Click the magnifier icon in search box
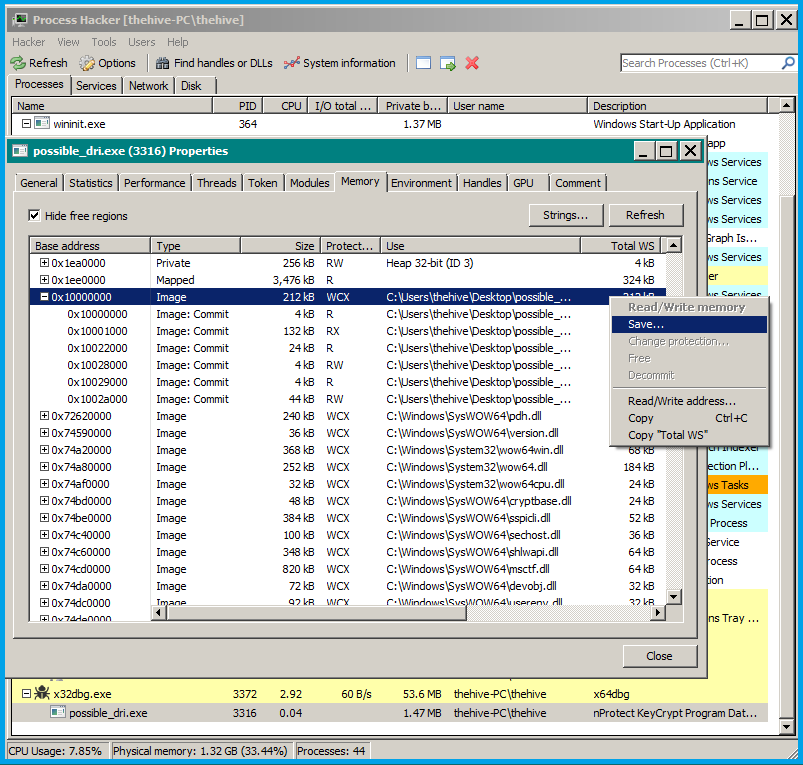Screen dimensions: 803x765 [x=789, y=63]
